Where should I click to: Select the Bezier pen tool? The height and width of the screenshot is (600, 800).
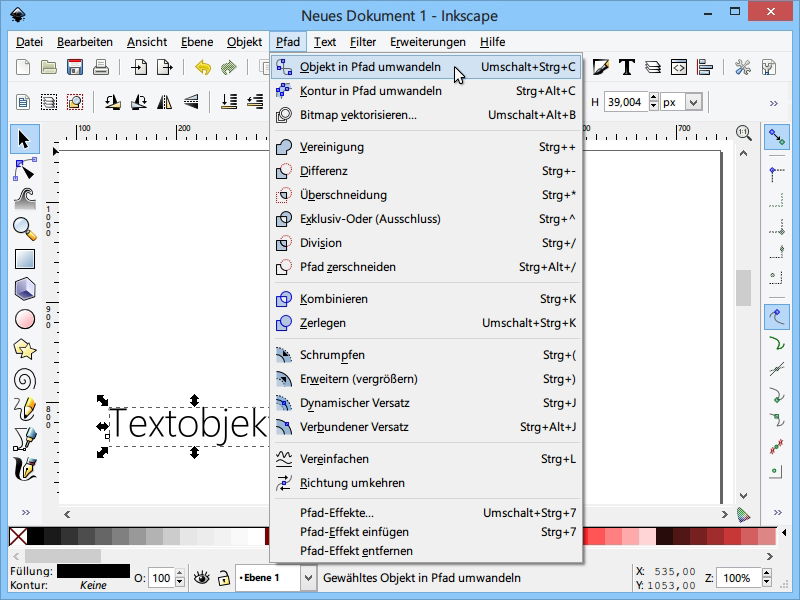point(24,439)
